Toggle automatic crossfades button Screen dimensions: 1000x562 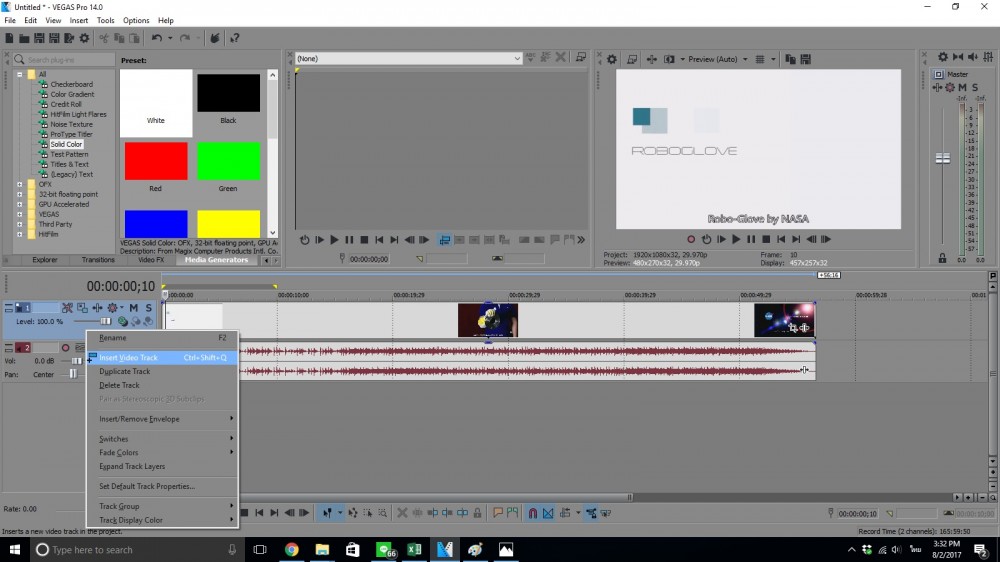click(548, 513)
